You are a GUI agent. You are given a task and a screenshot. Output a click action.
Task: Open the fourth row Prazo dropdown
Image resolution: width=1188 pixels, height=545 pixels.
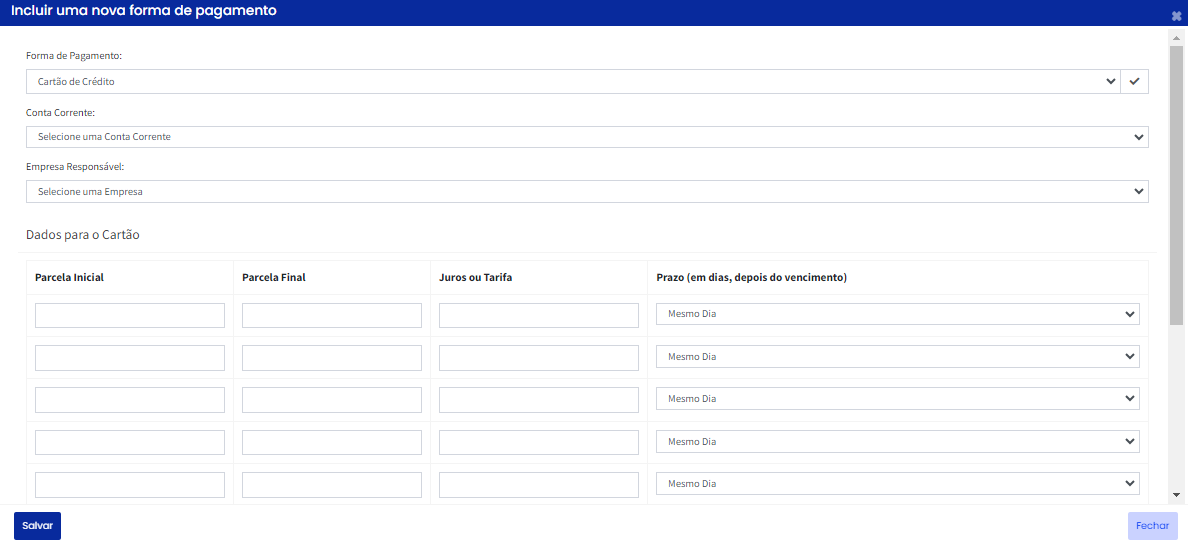898,441
